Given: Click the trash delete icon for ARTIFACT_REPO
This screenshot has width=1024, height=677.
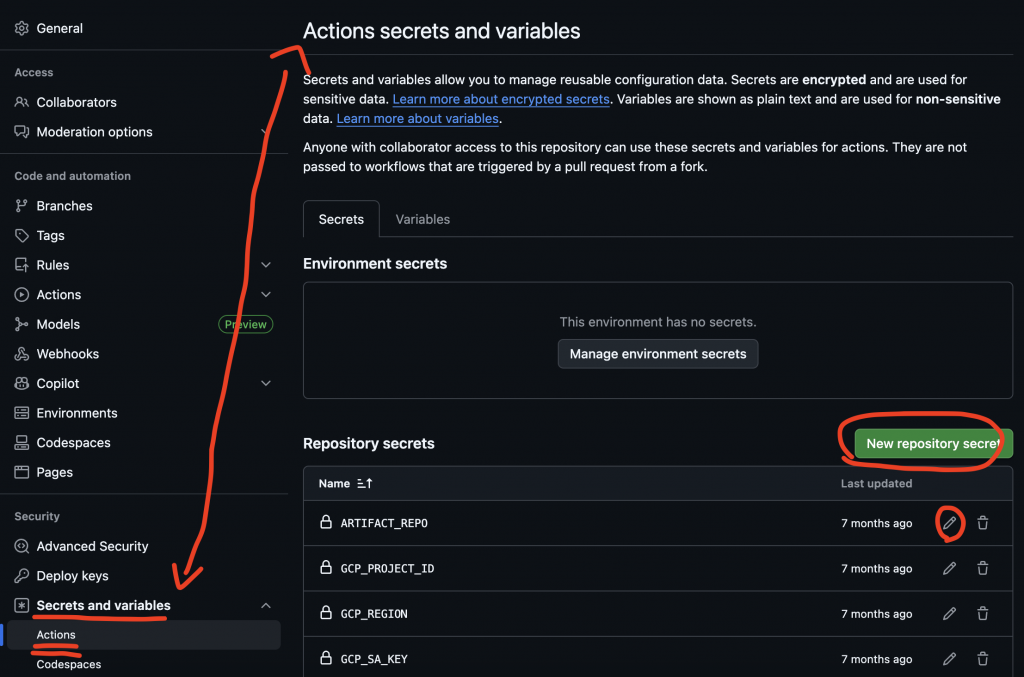Looking at the screenshot, I should [x=983, y=523].
